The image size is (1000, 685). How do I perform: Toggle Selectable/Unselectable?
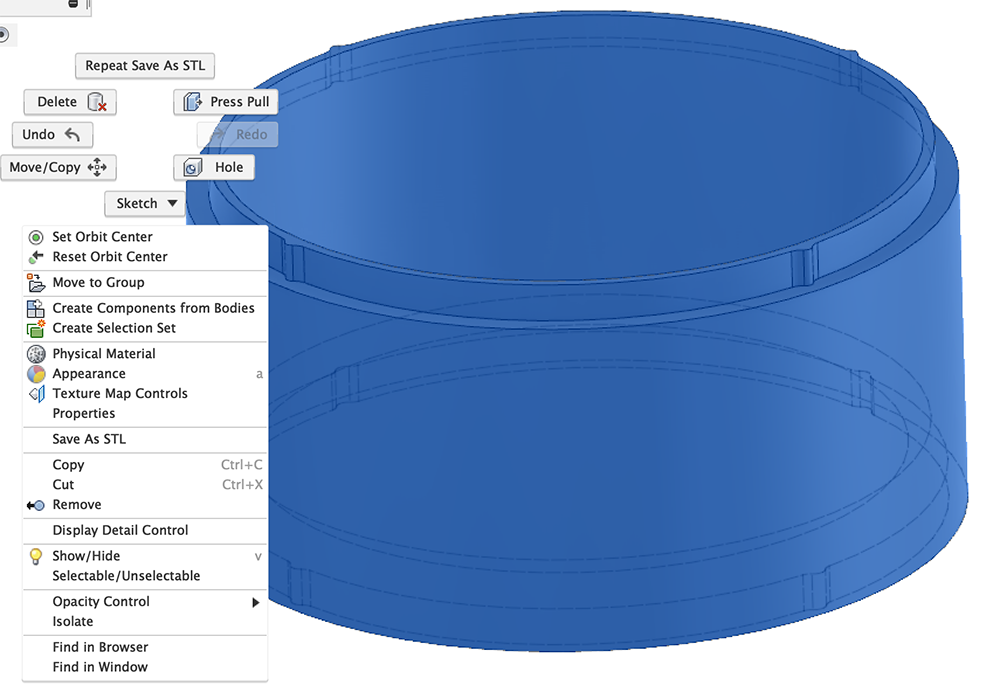145,576
